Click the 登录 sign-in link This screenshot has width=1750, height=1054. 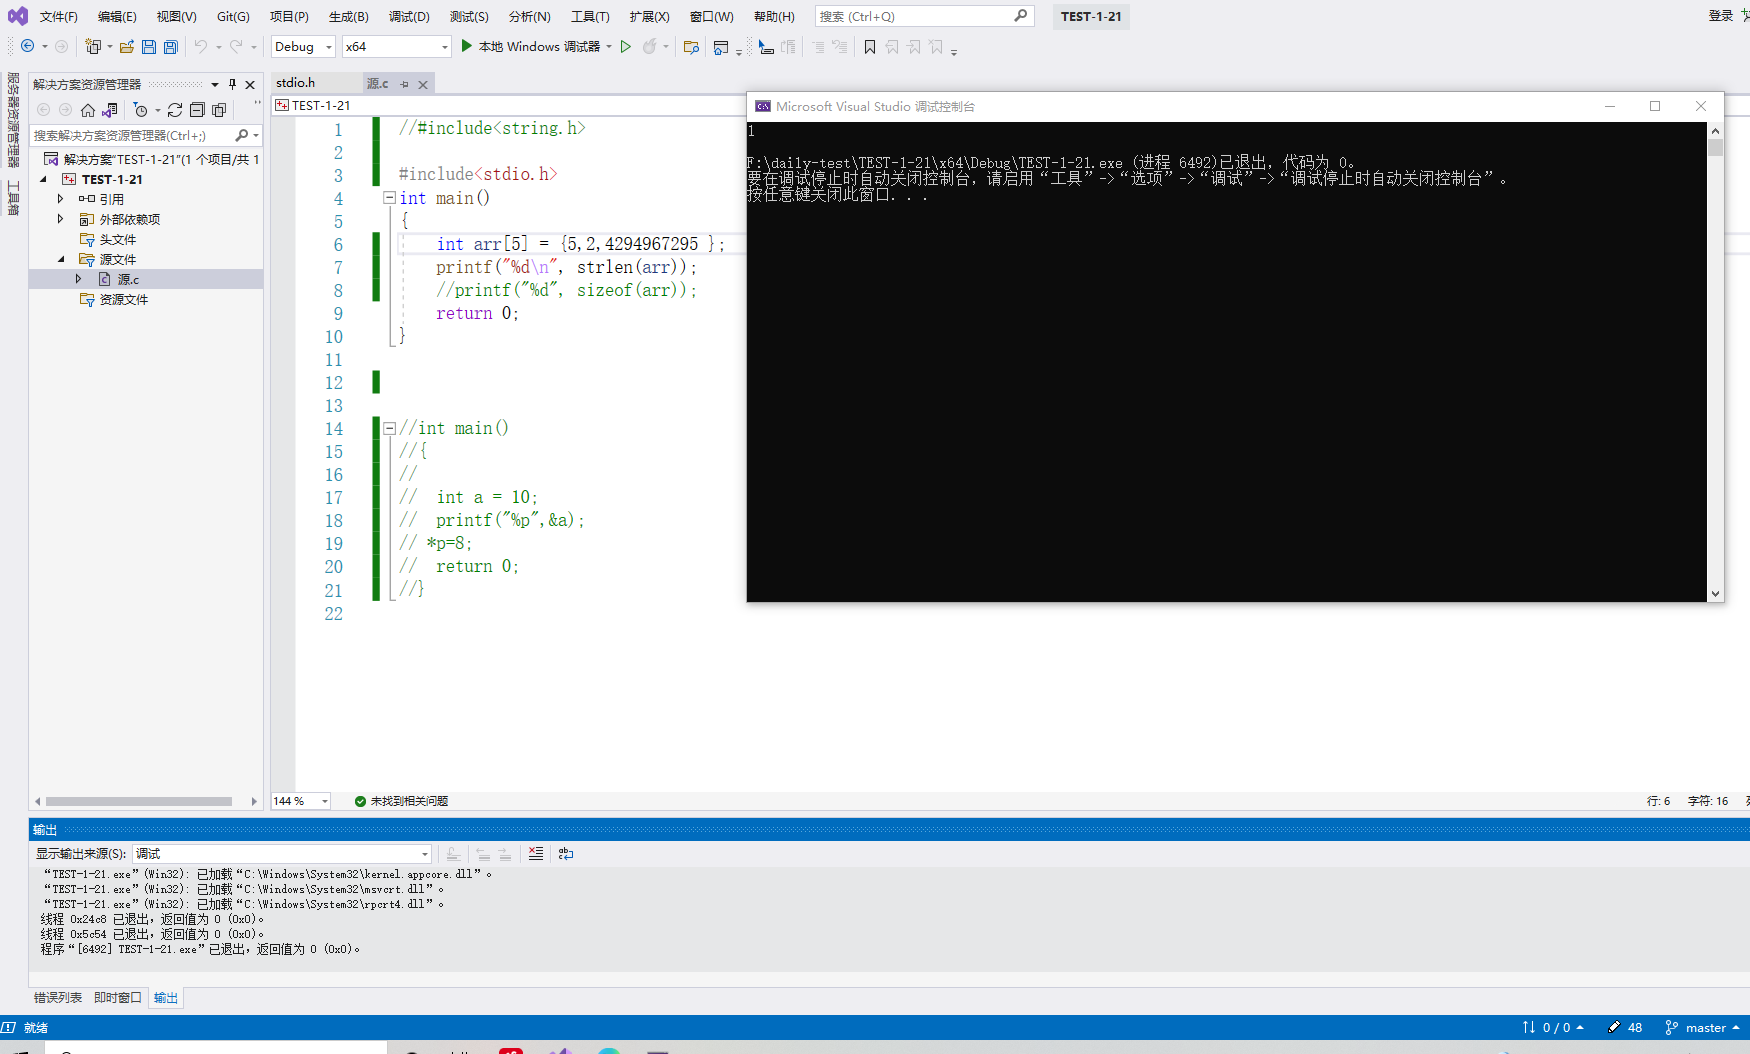[x=1720, y=16]
